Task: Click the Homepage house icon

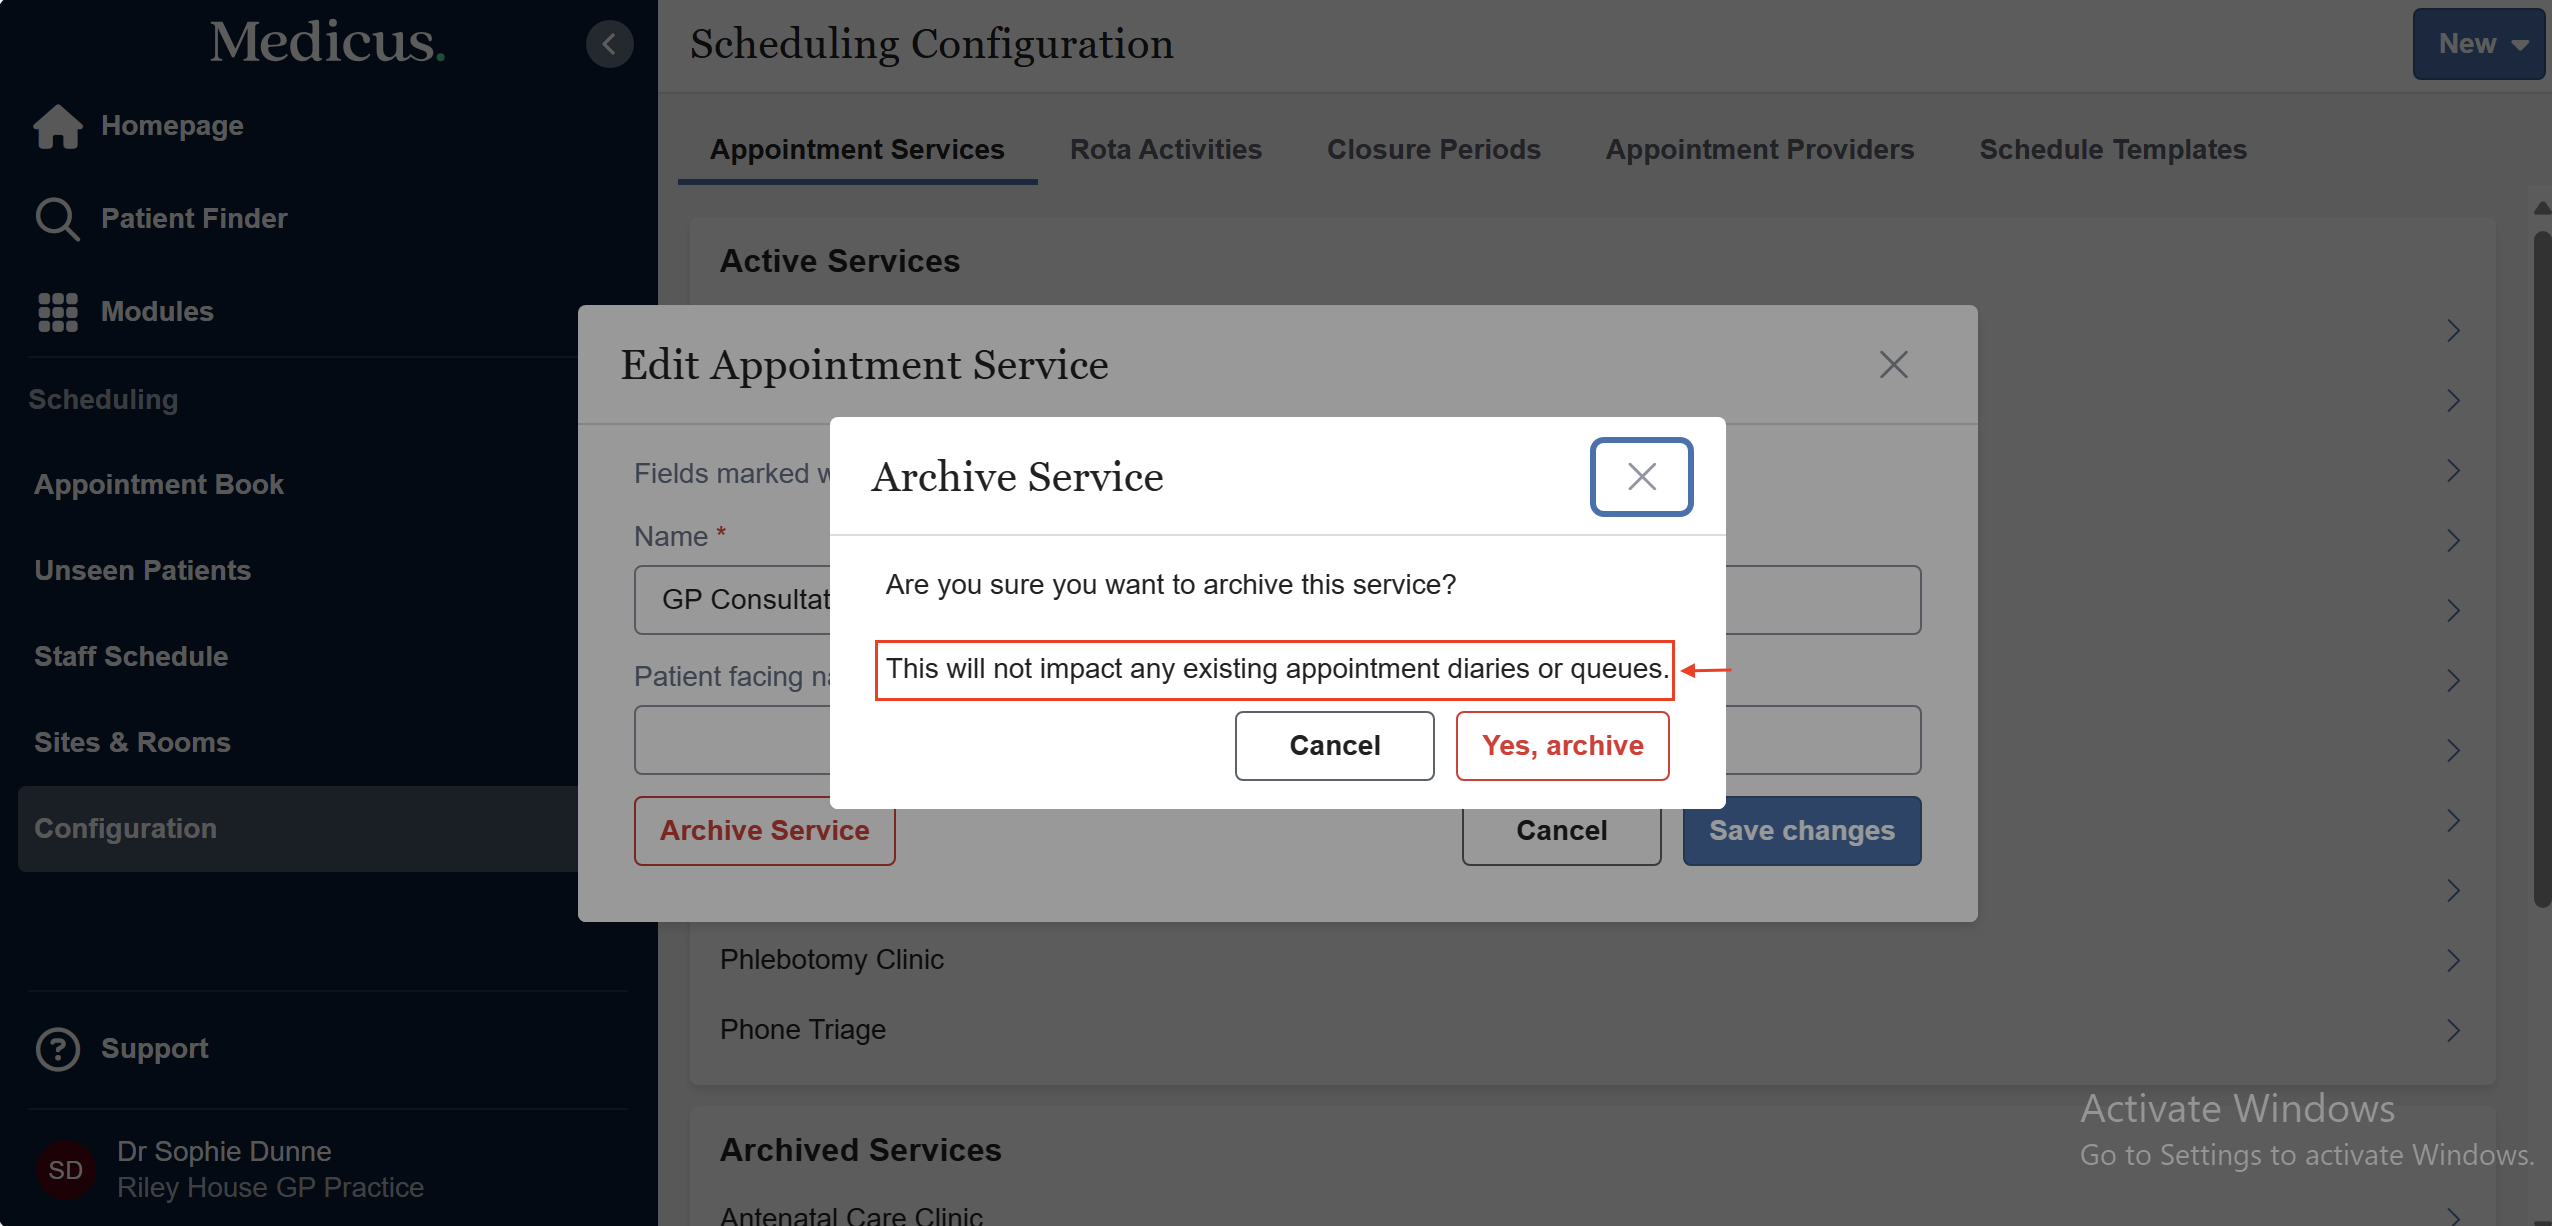Action: click(57, 126)
